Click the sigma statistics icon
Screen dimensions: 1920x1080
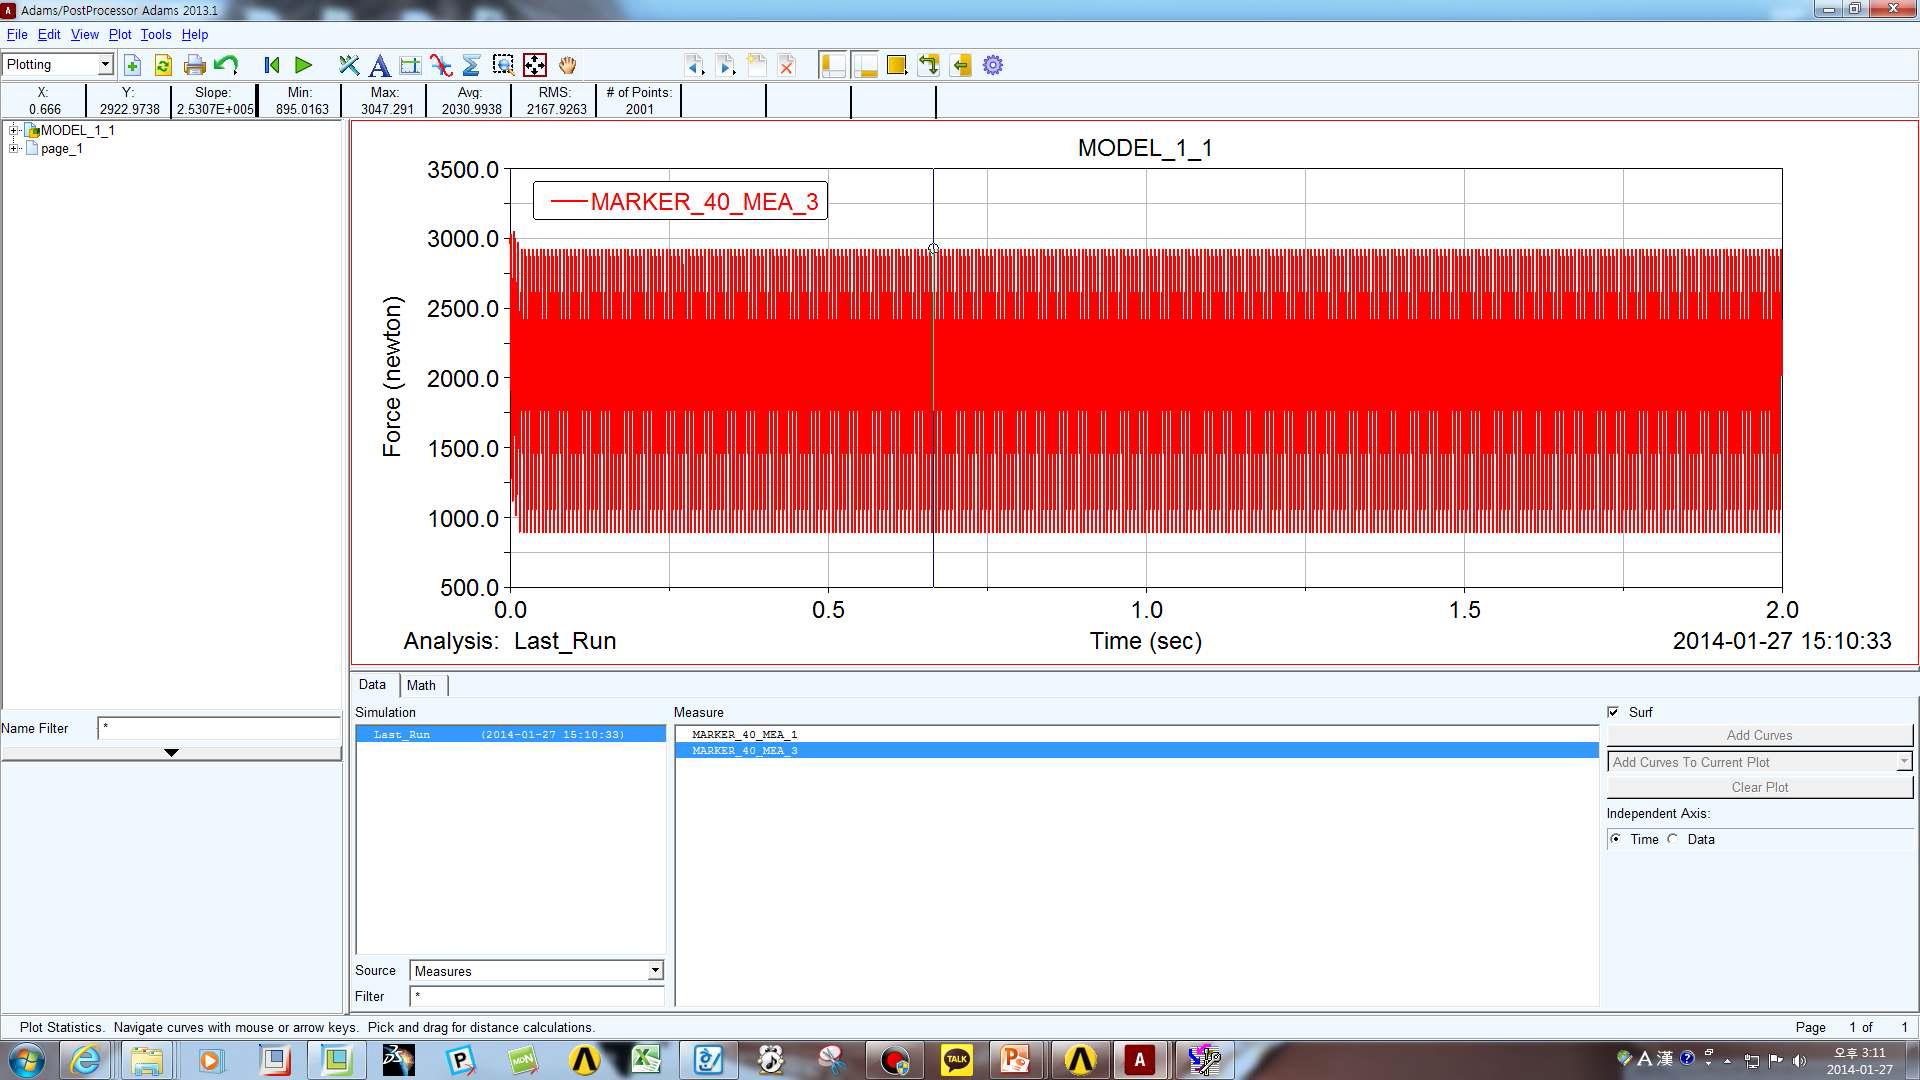(471, 66)
